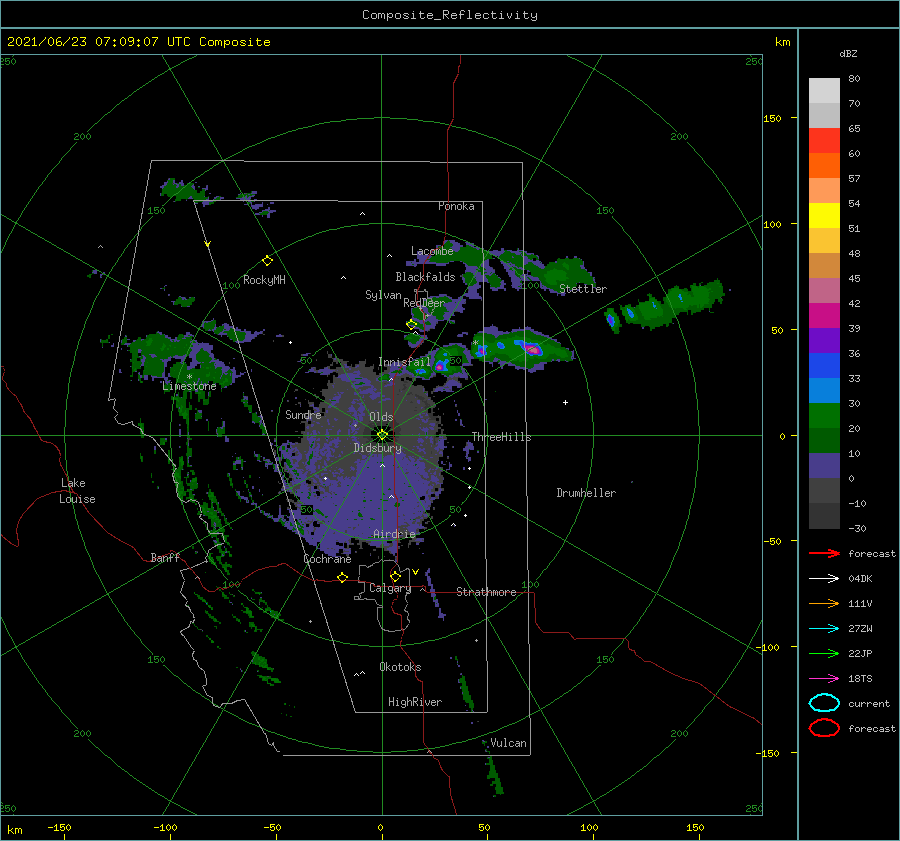The image size is (900, 841).
Task: Click the Calgary city label
Action: 390,588
